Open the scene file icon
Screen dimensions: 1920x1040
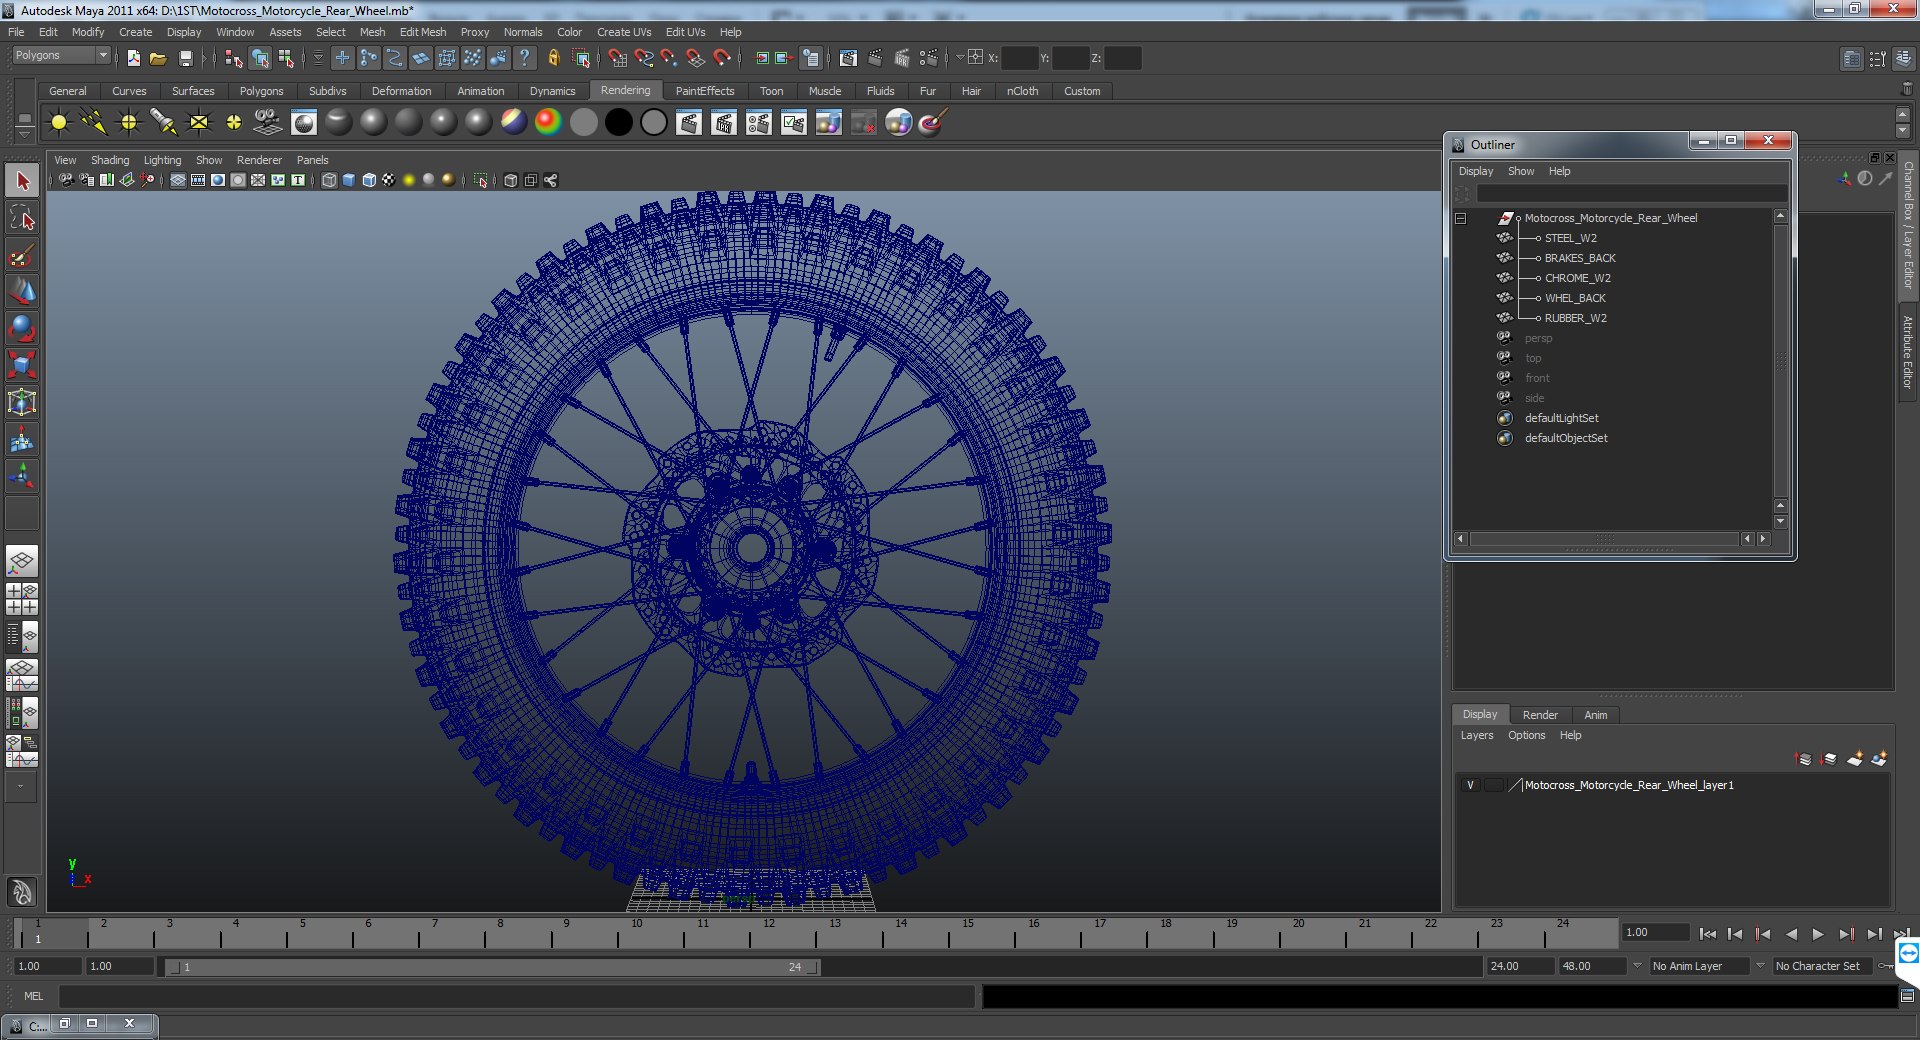tap(158, 58)
